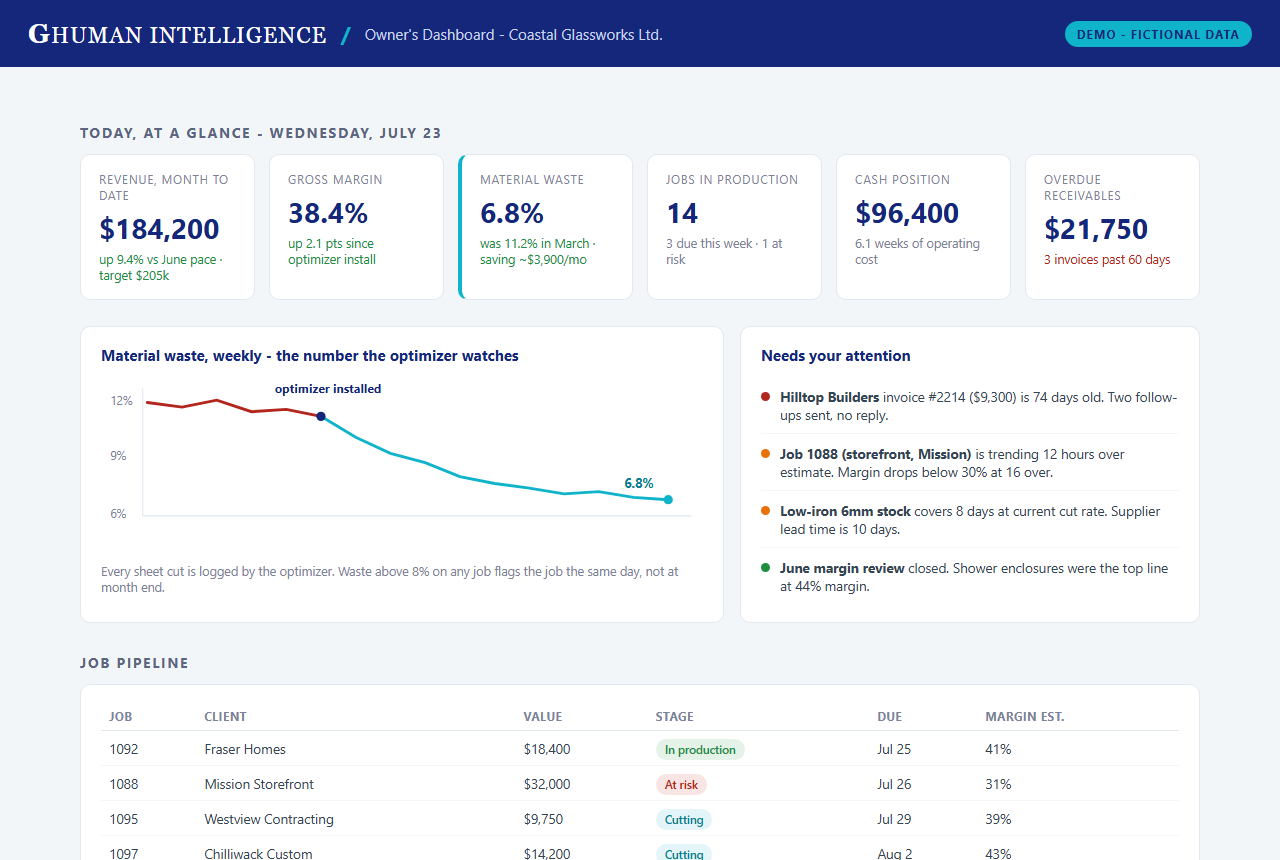Click the JOB column header
This screenshot has height=860, width=1280.
pos(121,717)
